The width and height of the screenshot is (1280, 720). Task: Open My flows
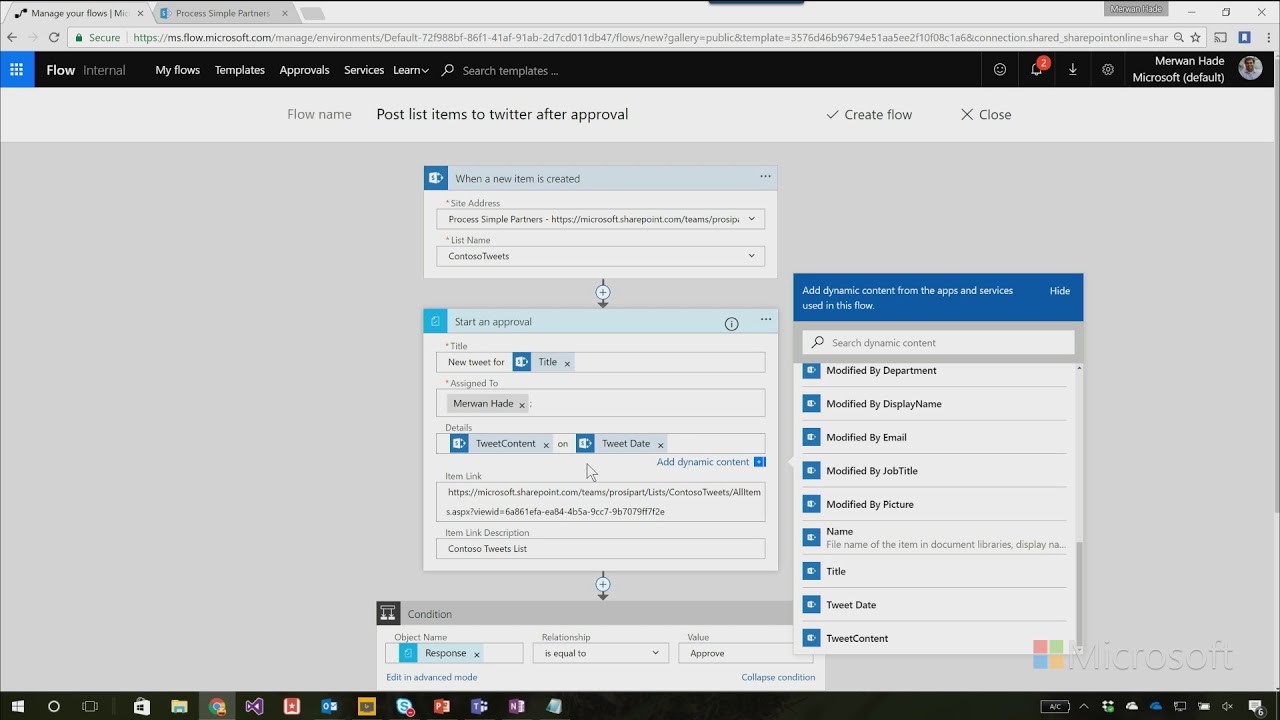(x=178, y=70)
